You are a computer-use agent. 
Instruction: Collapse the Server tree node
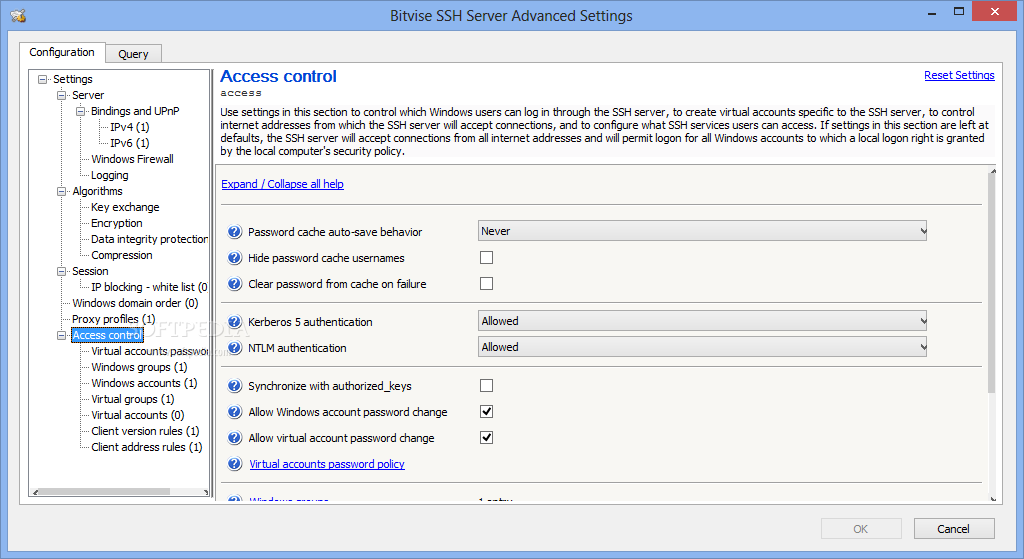pos(61,95)
